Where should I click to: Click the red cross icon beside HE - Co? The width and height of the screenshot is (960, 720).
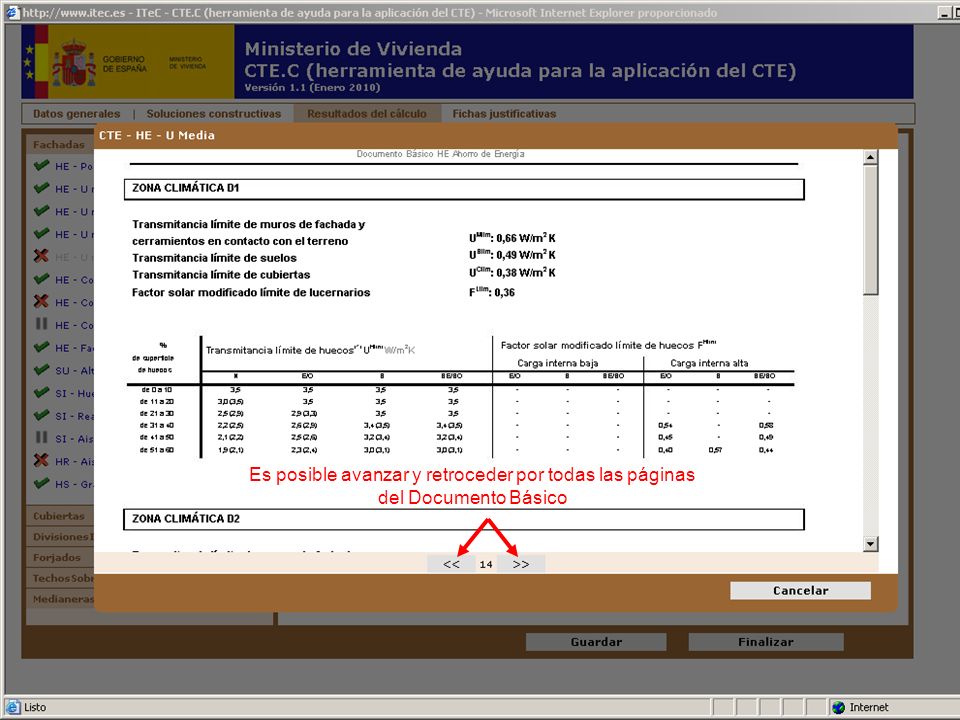[41, 301]
